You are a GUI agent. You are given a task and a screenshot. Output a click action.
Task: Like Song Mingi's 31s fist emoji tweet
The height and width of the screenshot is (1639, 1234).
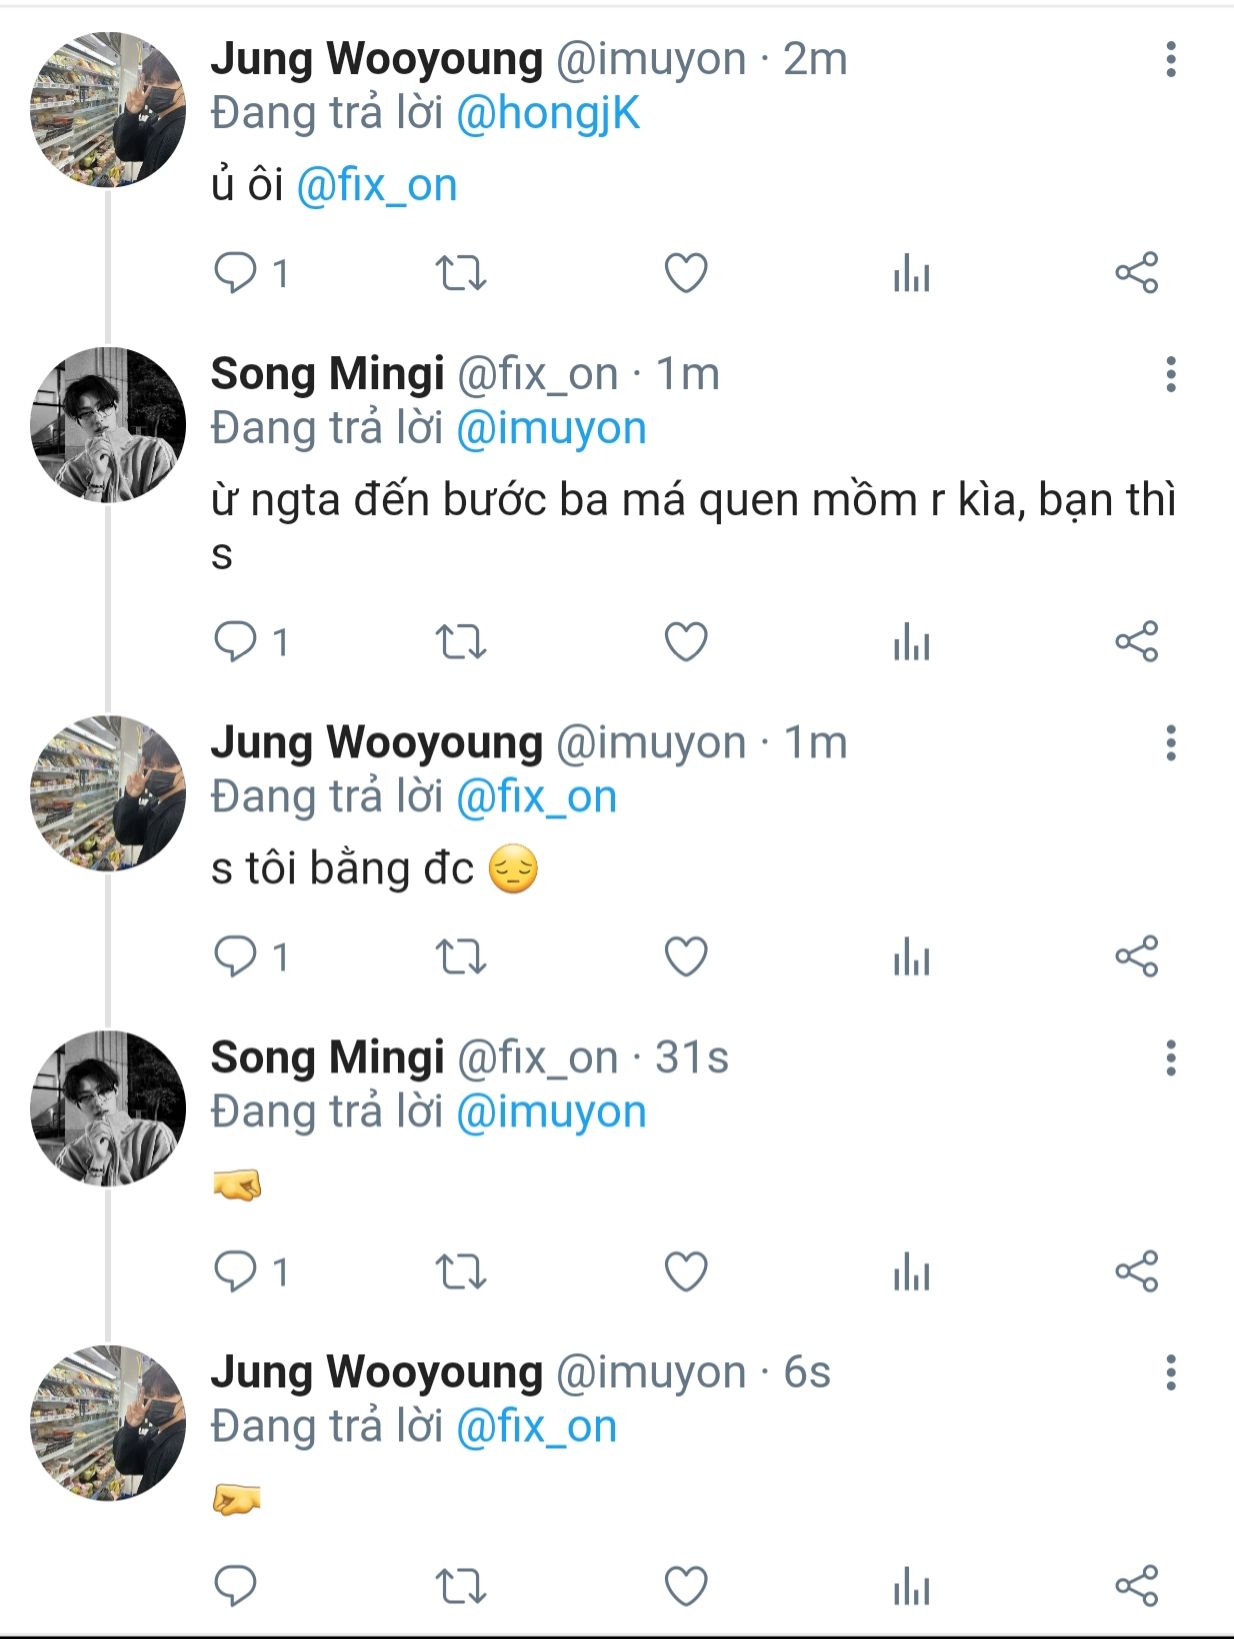(686, 1272)
